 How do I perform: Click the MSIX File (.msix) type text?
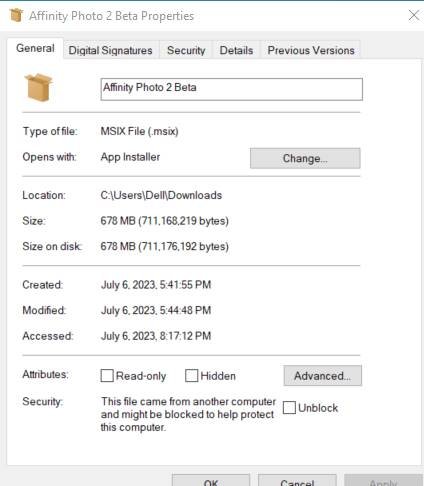(139, 131)
